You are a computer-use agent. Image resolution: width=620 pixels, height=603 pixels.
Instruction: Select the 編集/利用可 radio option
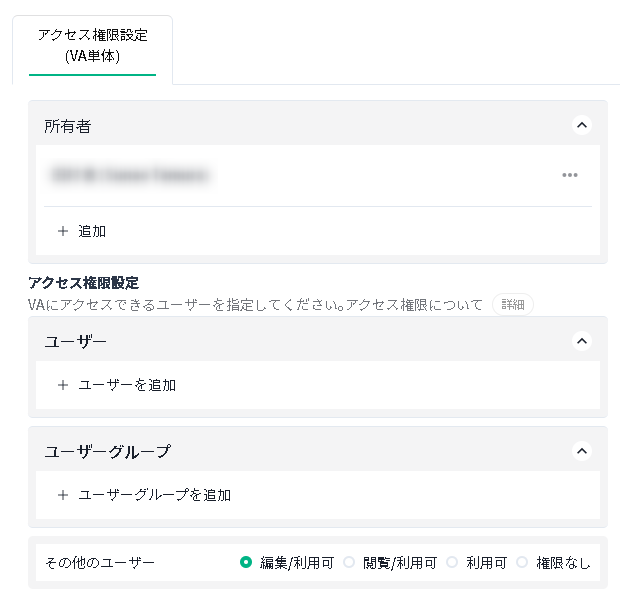246,562
